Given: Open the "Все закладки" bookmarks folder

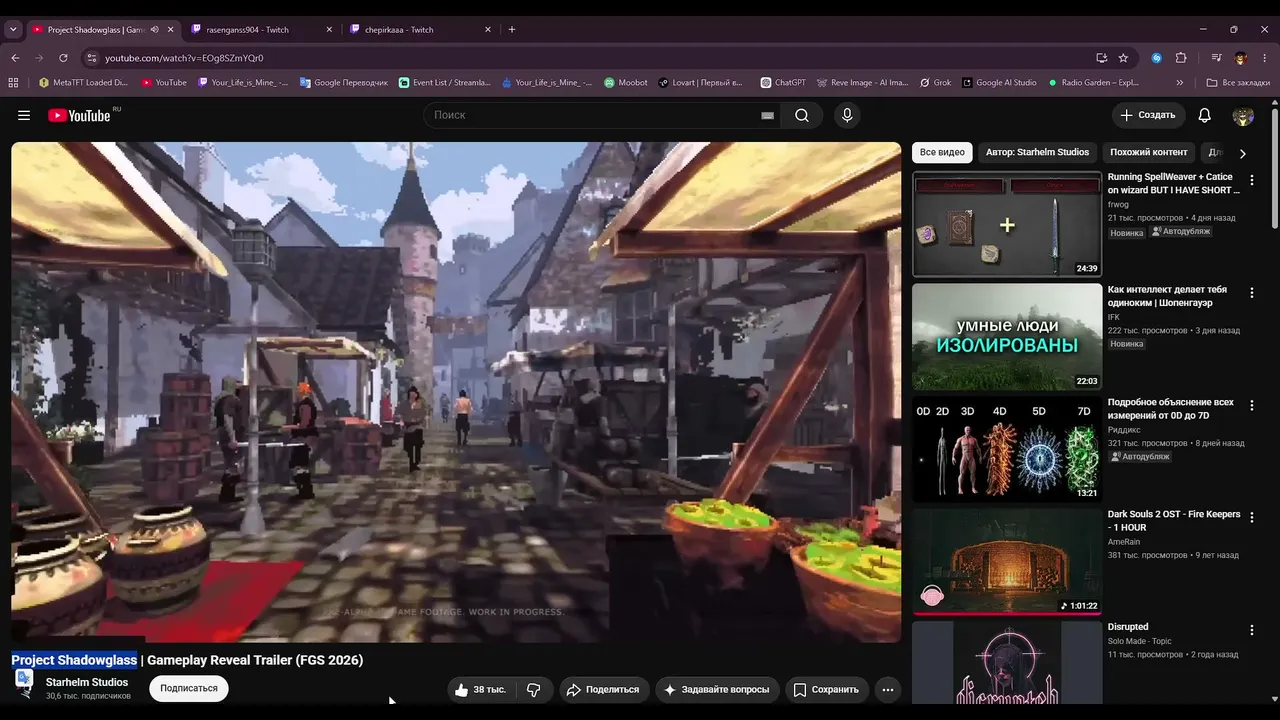Looking at the screenshot, I should point(1238,83).
